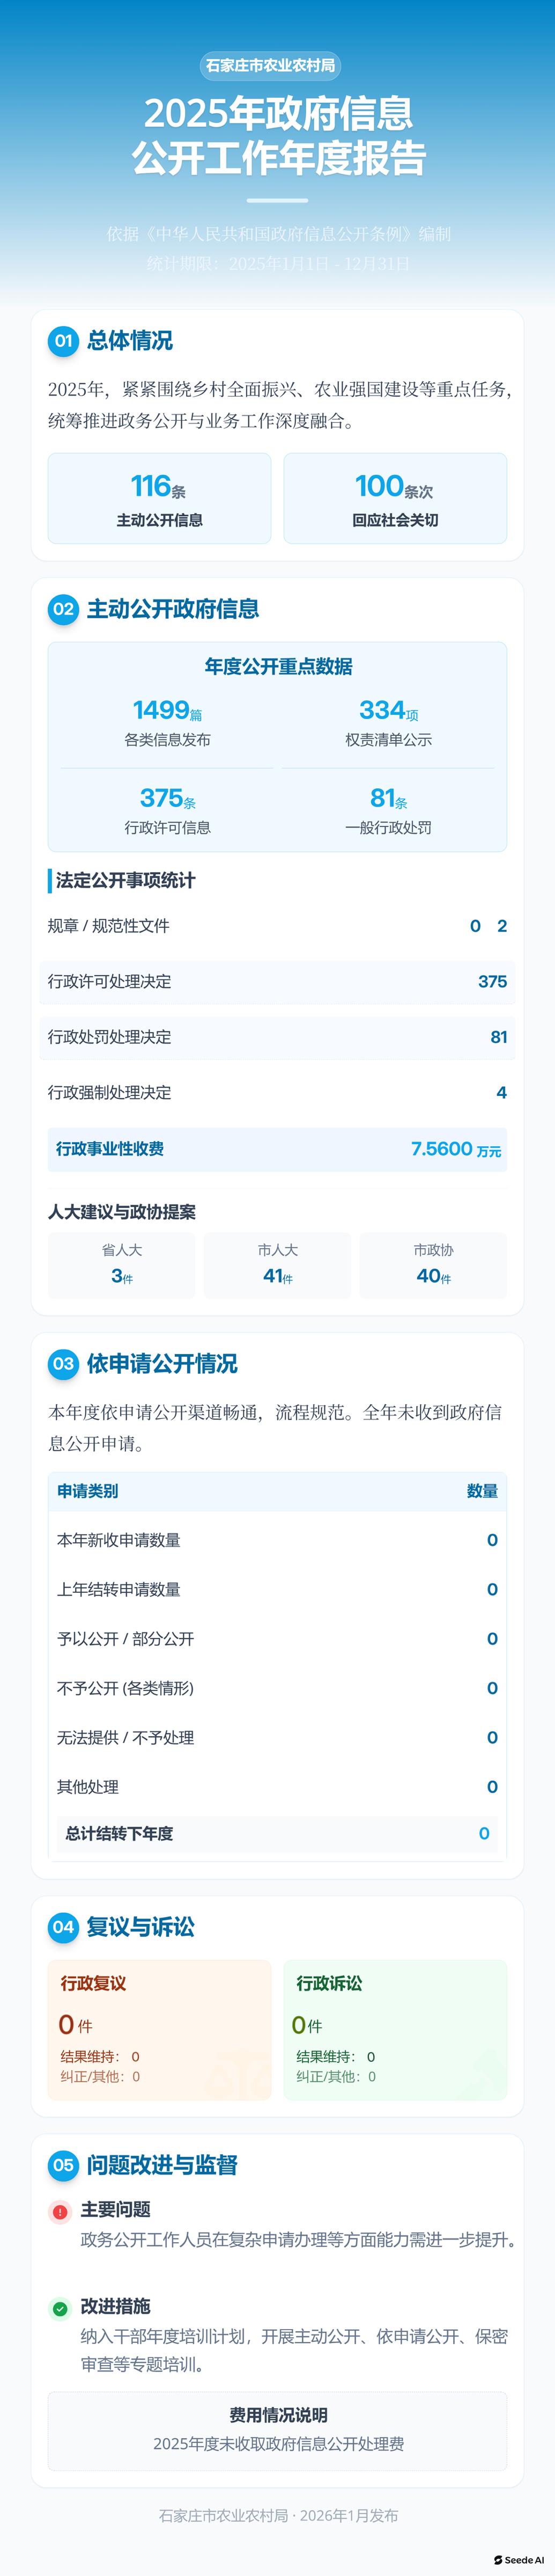Open the 116条 主动公开信息 card
The image size is (555, 2576).
(x=160, y=498)
